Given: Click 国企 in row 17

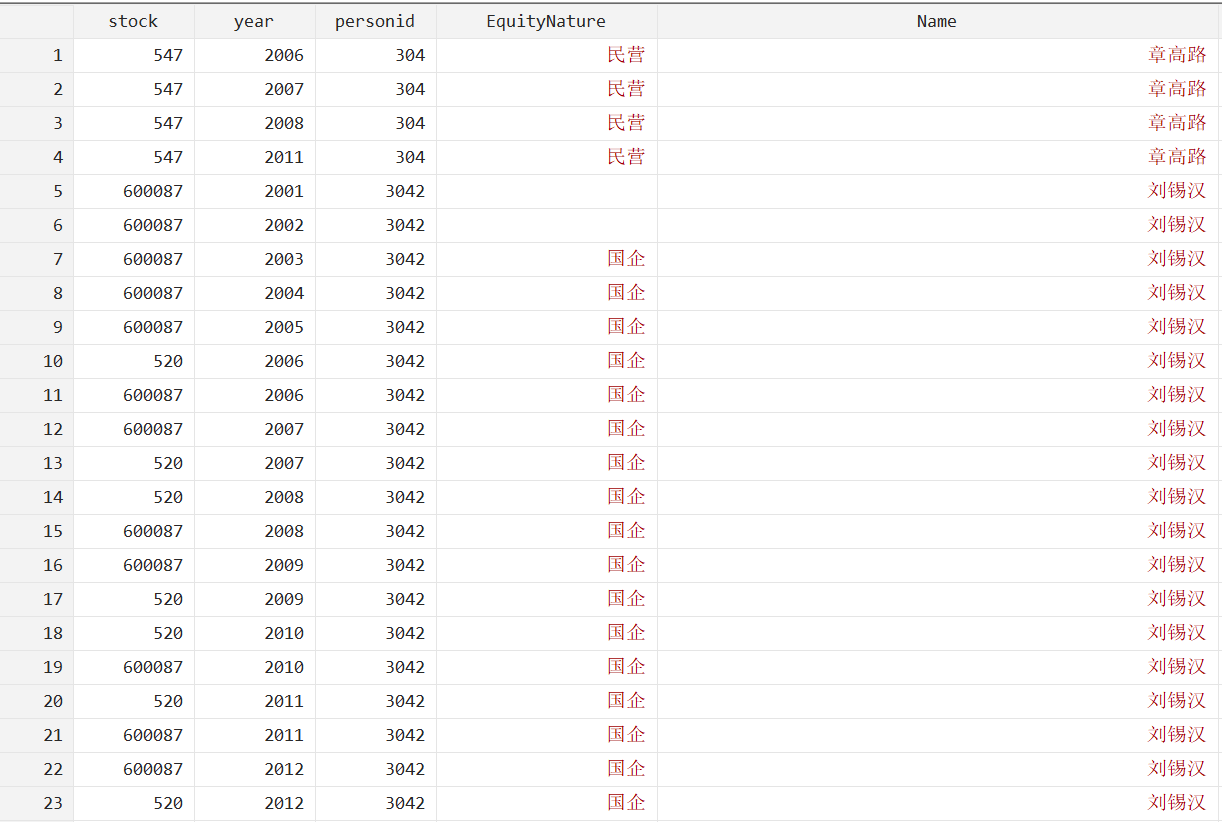Looking at the screenshot, I should (x=626, y=599).
